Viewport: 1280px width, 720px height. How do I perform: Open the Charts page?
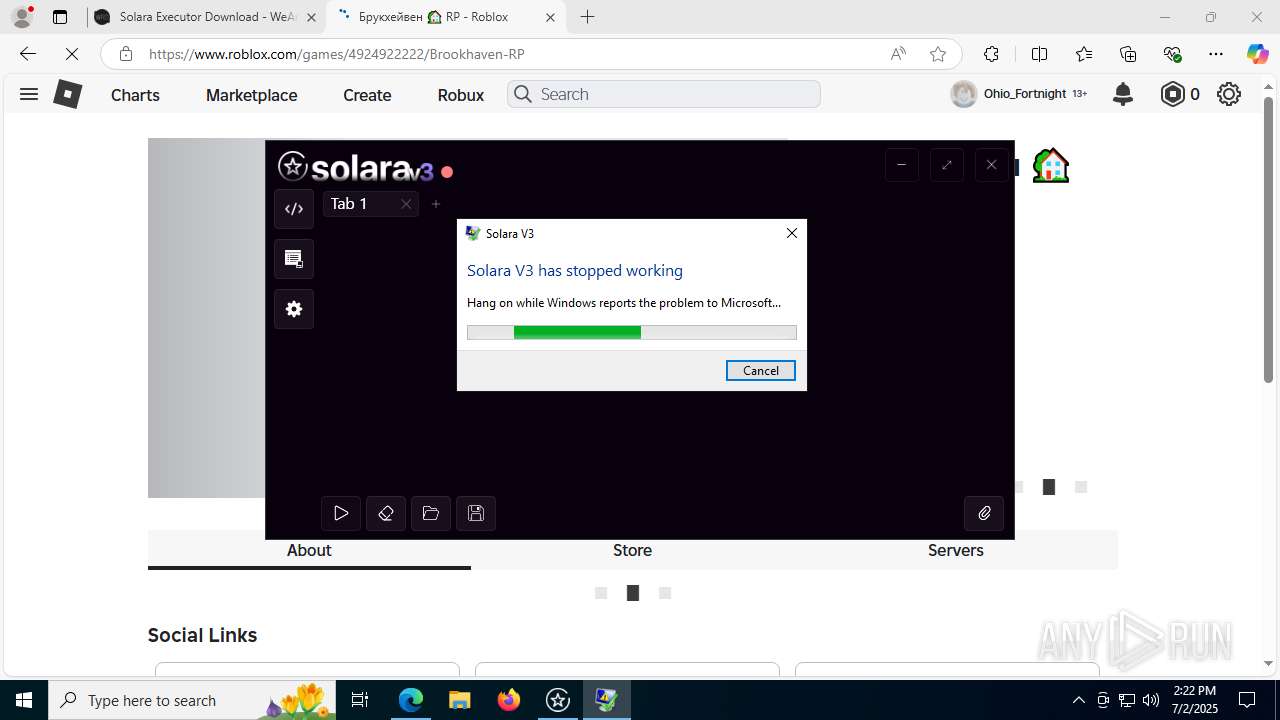(135, 95)
